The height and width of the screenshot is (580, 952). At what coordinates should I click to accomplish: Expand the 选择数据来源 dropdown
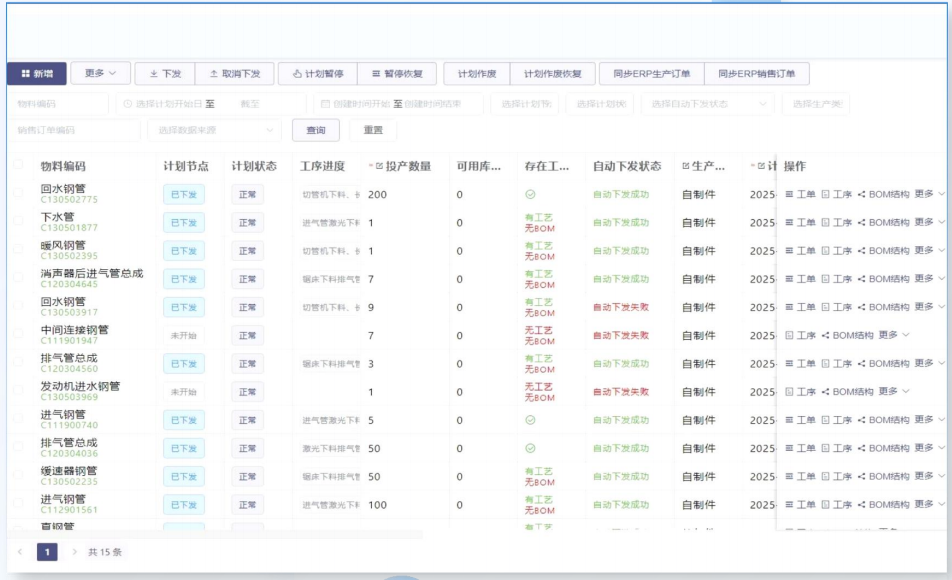[x=213, y=130]
